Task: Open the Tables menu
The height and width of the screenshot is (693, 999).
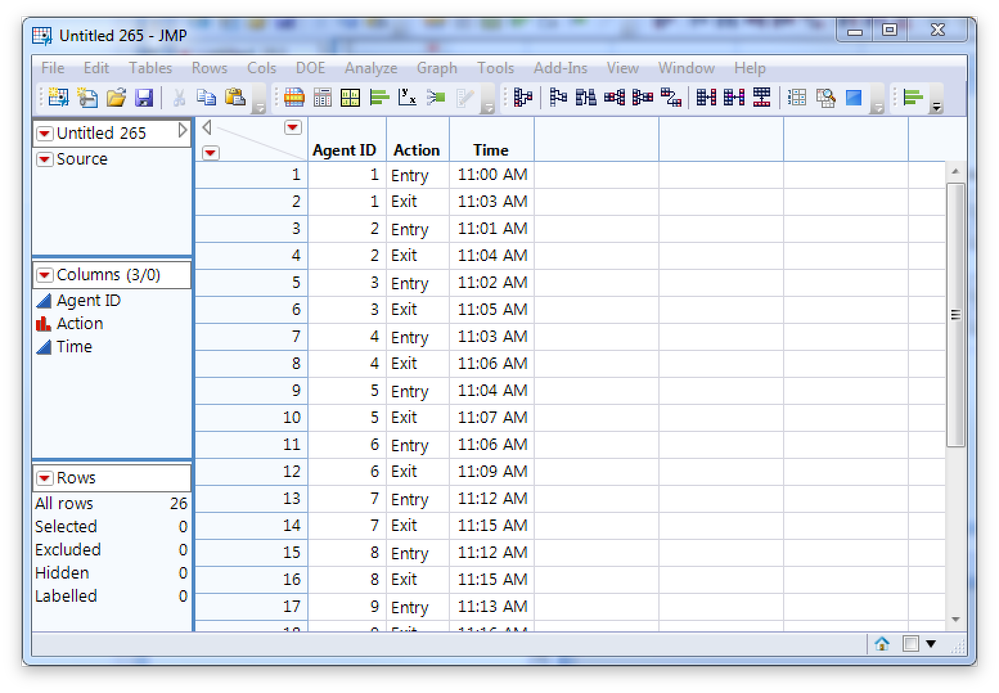Action: (x=150, y=68)
